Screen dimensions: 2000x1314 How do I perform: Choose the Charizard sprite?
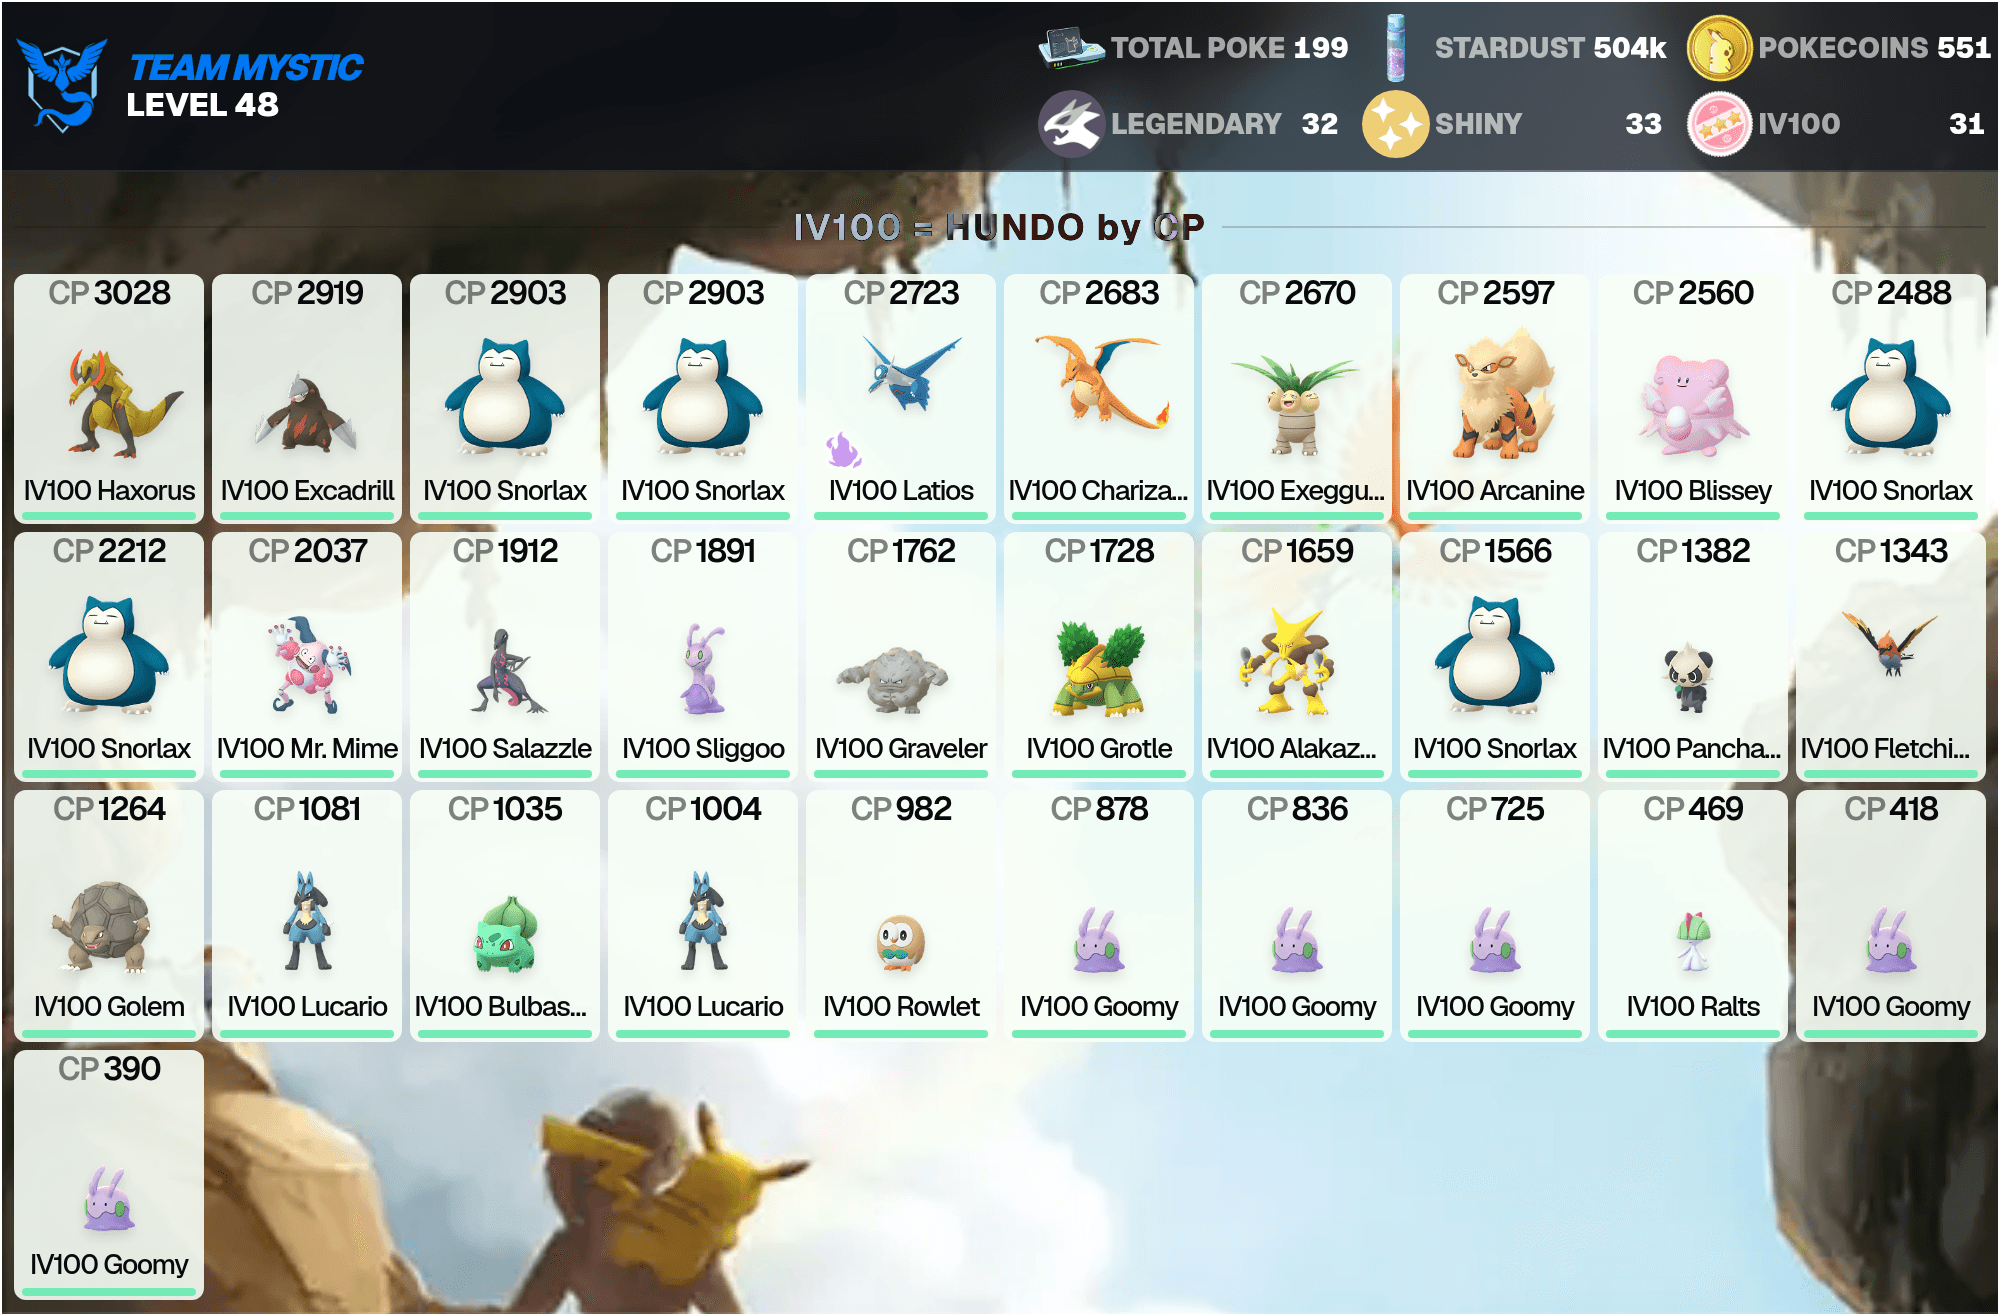[x=1102, y=382]
